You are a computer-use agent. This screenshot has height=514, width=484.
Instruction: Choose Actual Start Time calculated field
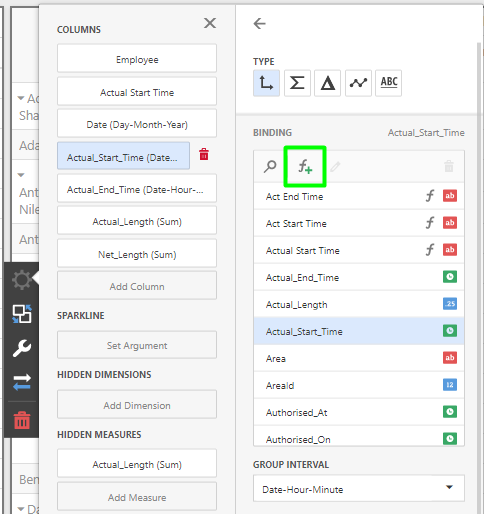[359, 250]
